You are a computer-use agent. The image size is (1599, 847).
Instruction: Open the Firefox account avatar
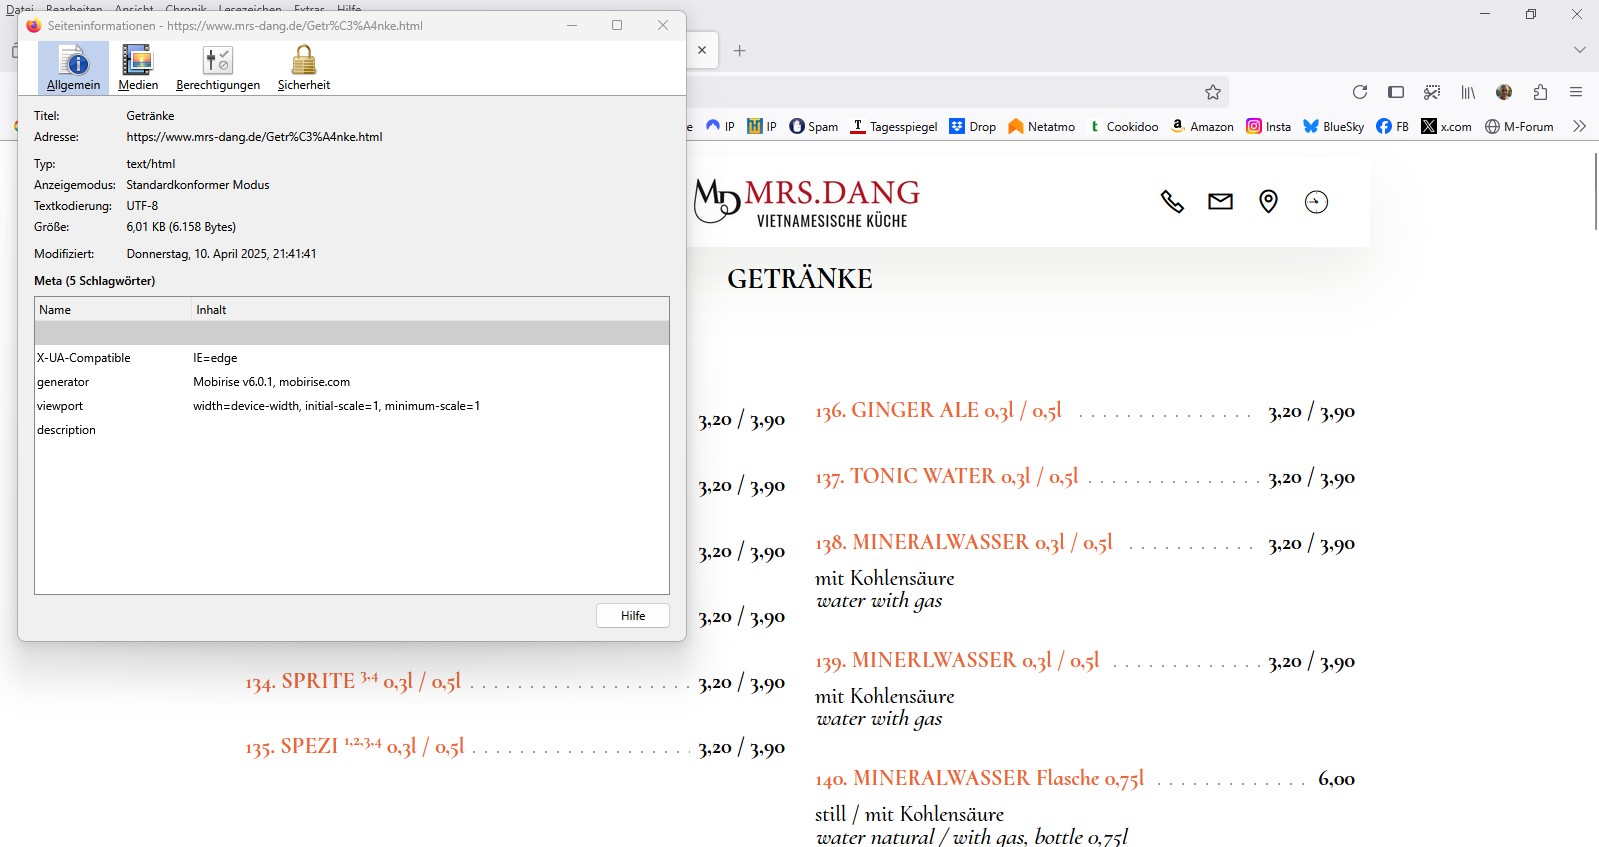[1504, 92]
